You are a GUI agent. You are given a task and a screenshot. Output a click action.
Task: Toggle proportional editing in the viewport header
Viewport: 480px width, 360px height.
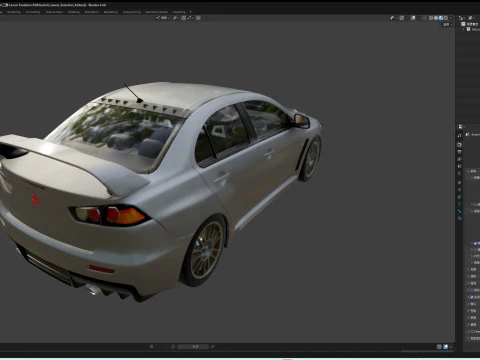click(198, 18)
